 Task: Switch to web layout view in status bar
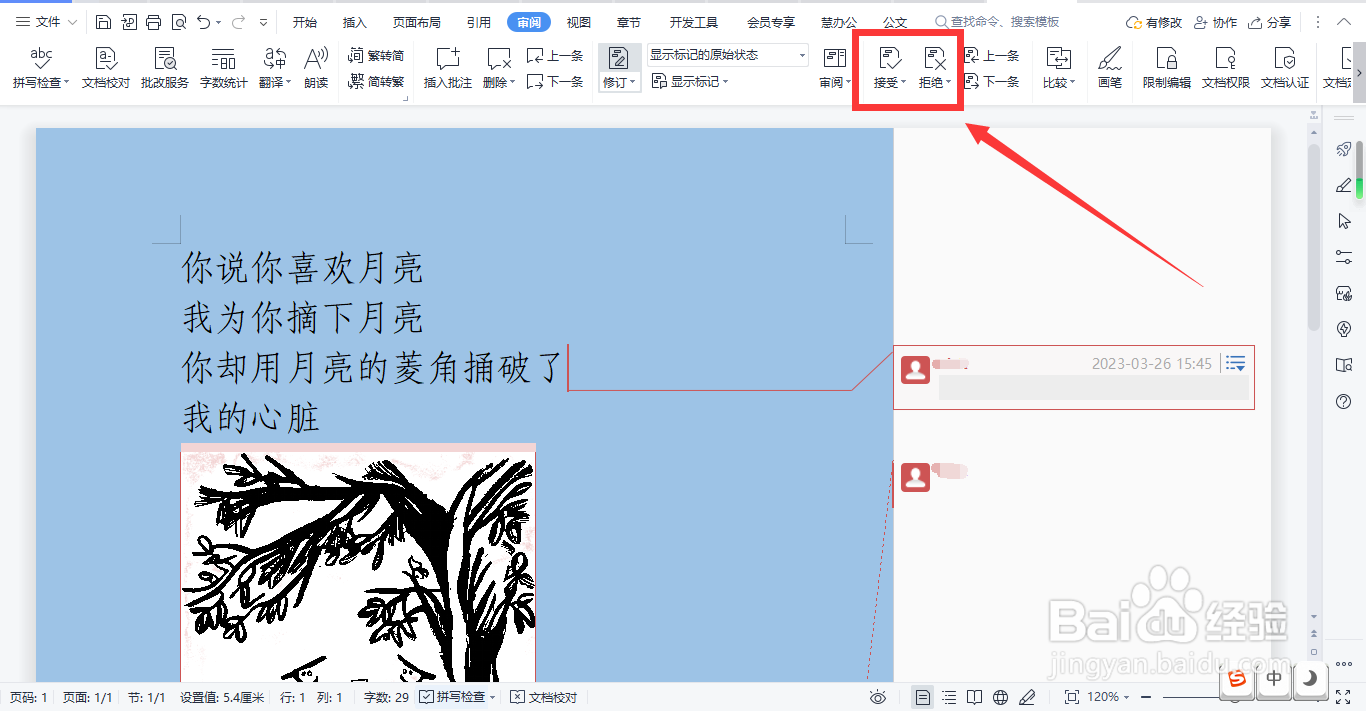[1001, 697]
